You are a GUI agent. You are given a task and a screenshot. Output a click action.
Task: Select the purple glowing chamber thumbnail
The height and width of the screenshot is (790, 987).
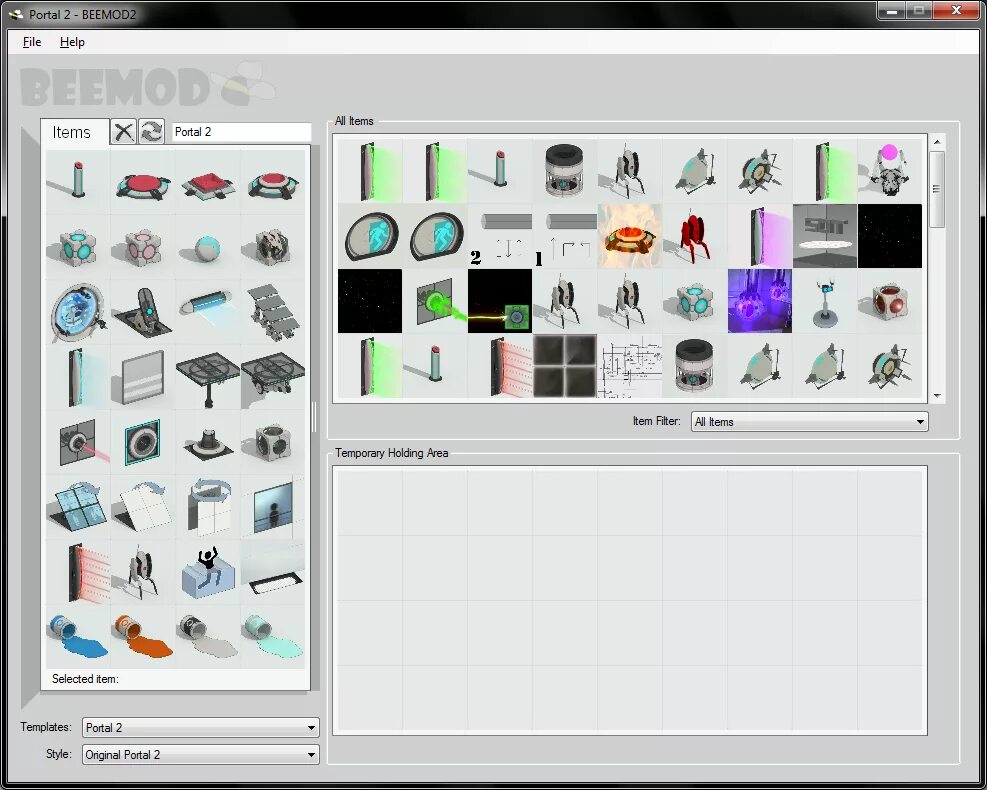click(760, 301)
